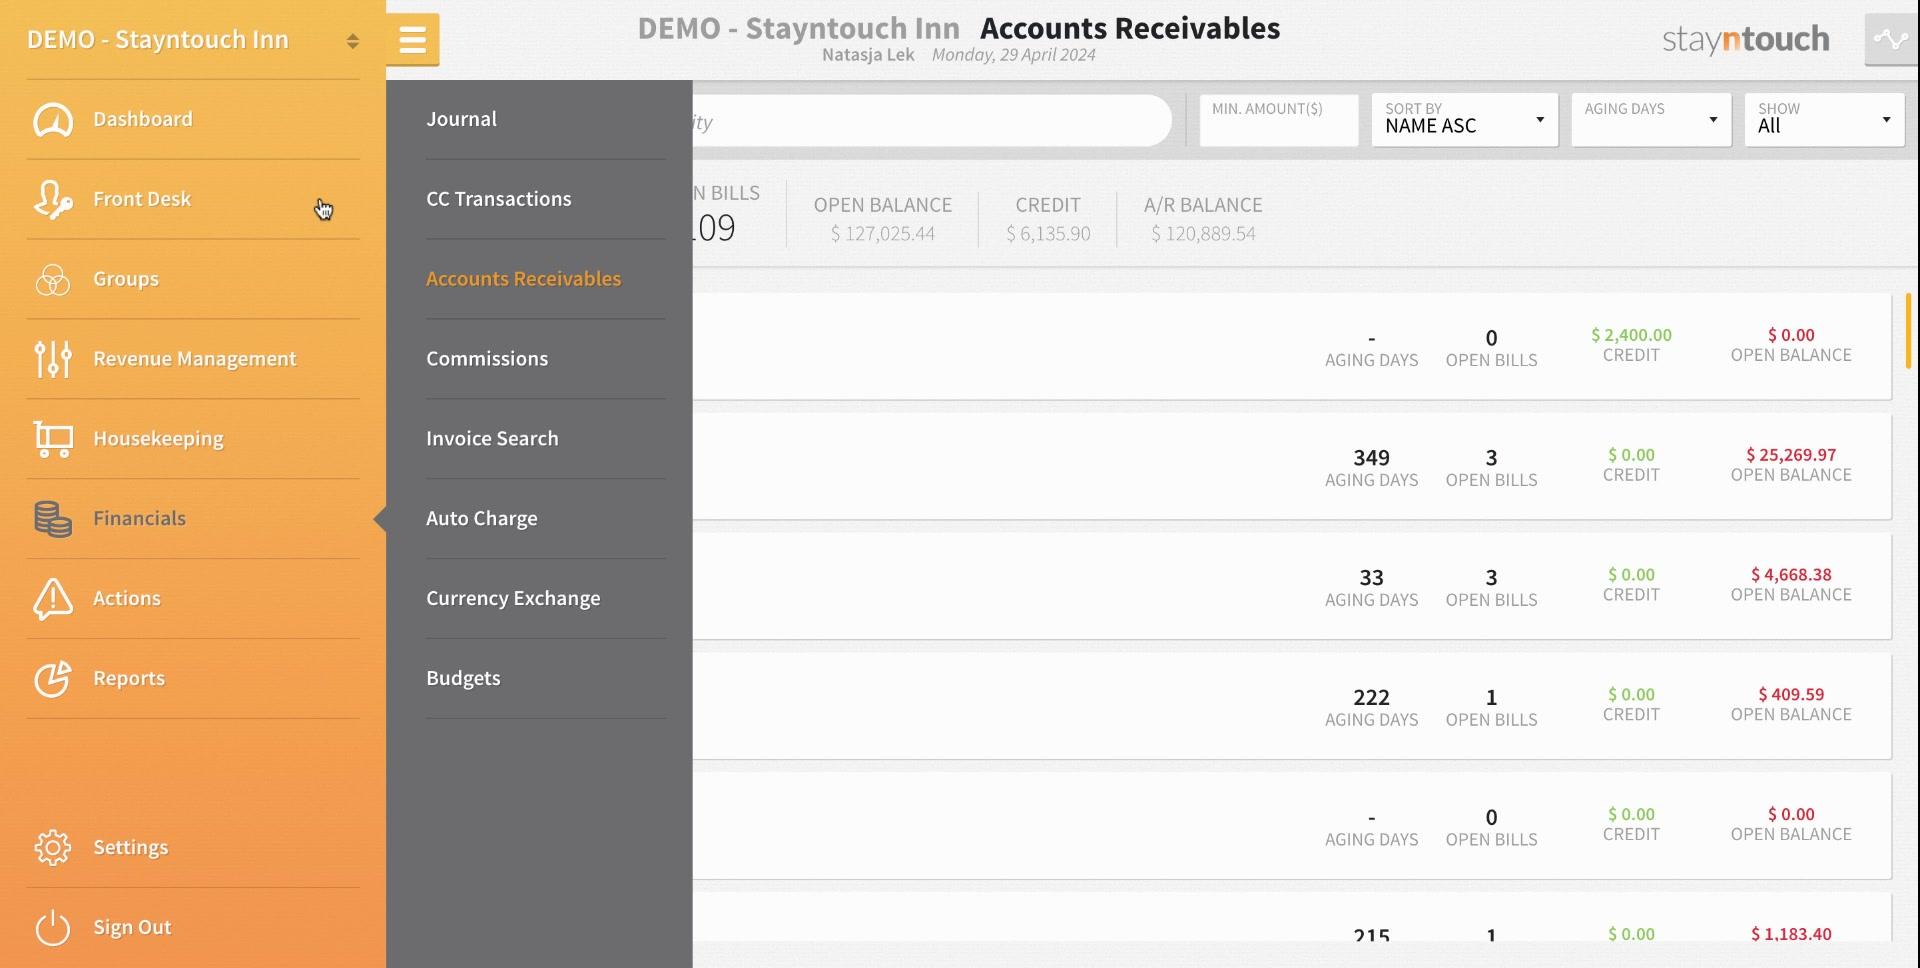The height and width of the screenshot is (968, 1920).
Task: Sign Out of the application
Action: (x=132, y=927)
